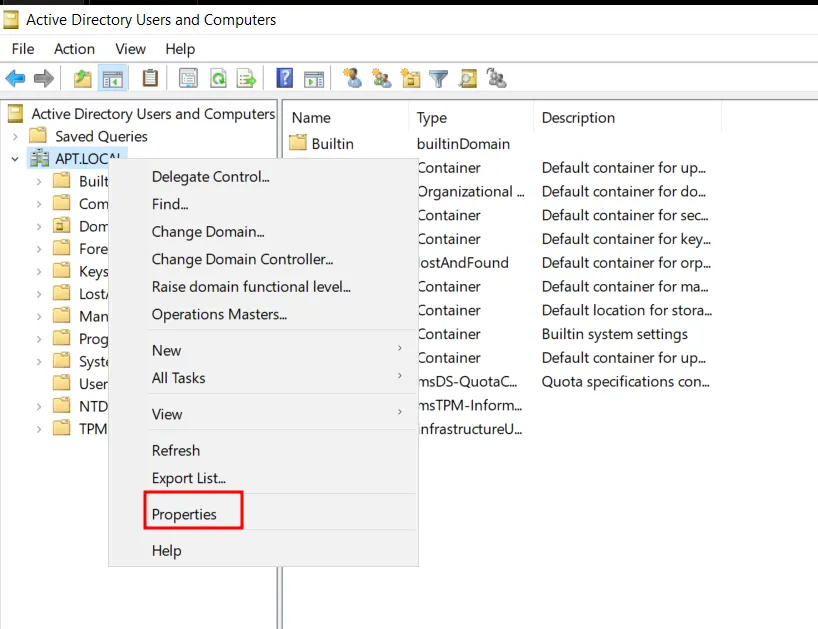Click the Create new user icon
This screenshot has width=818, height=629.
(x=352, y=78)
